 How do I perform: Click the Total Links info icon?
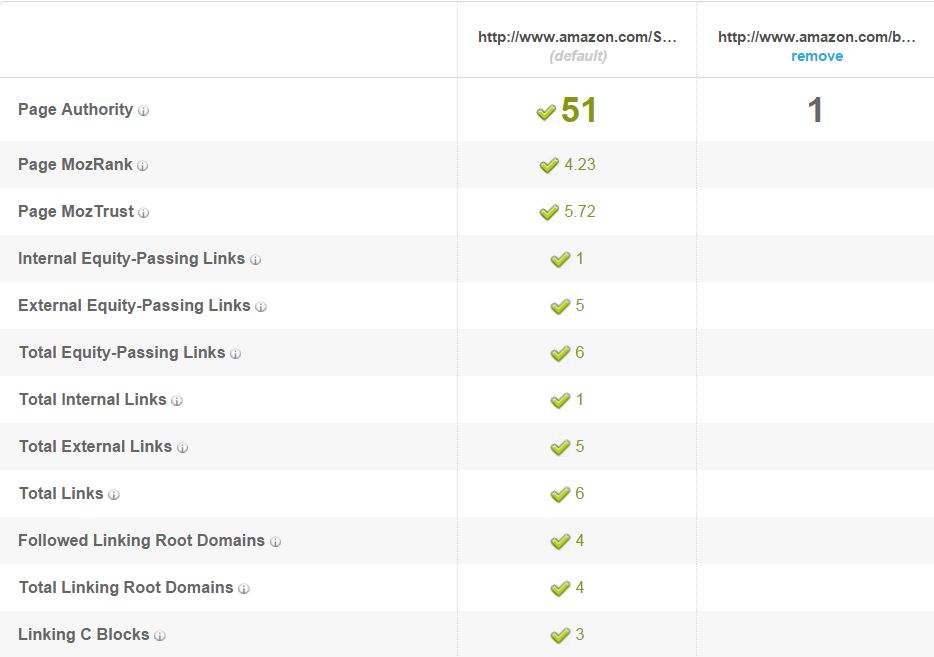[x=113, y=494]
